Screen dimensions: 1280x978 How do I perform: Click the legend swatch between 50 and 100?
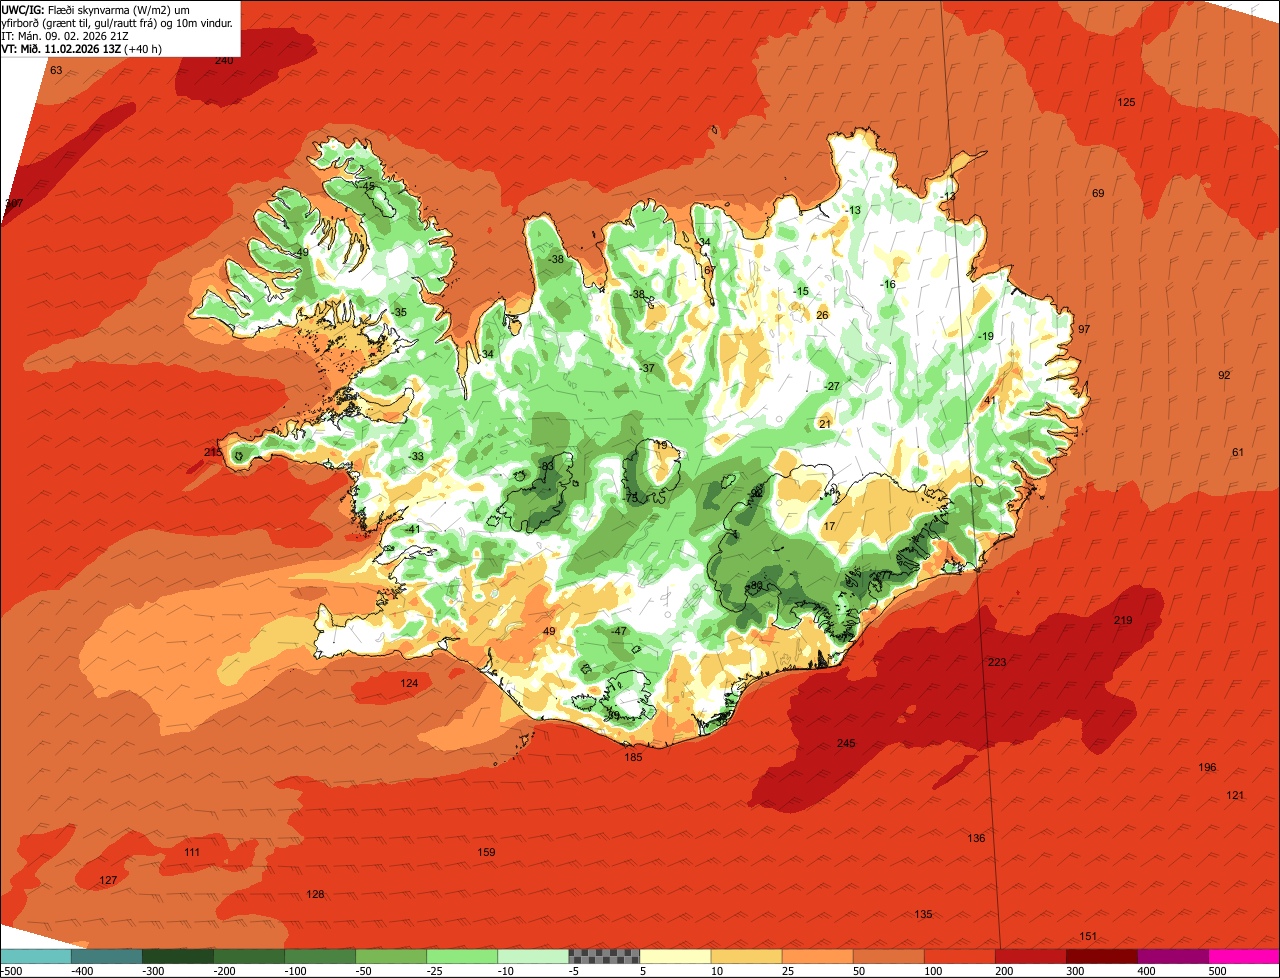click(889, 956)
